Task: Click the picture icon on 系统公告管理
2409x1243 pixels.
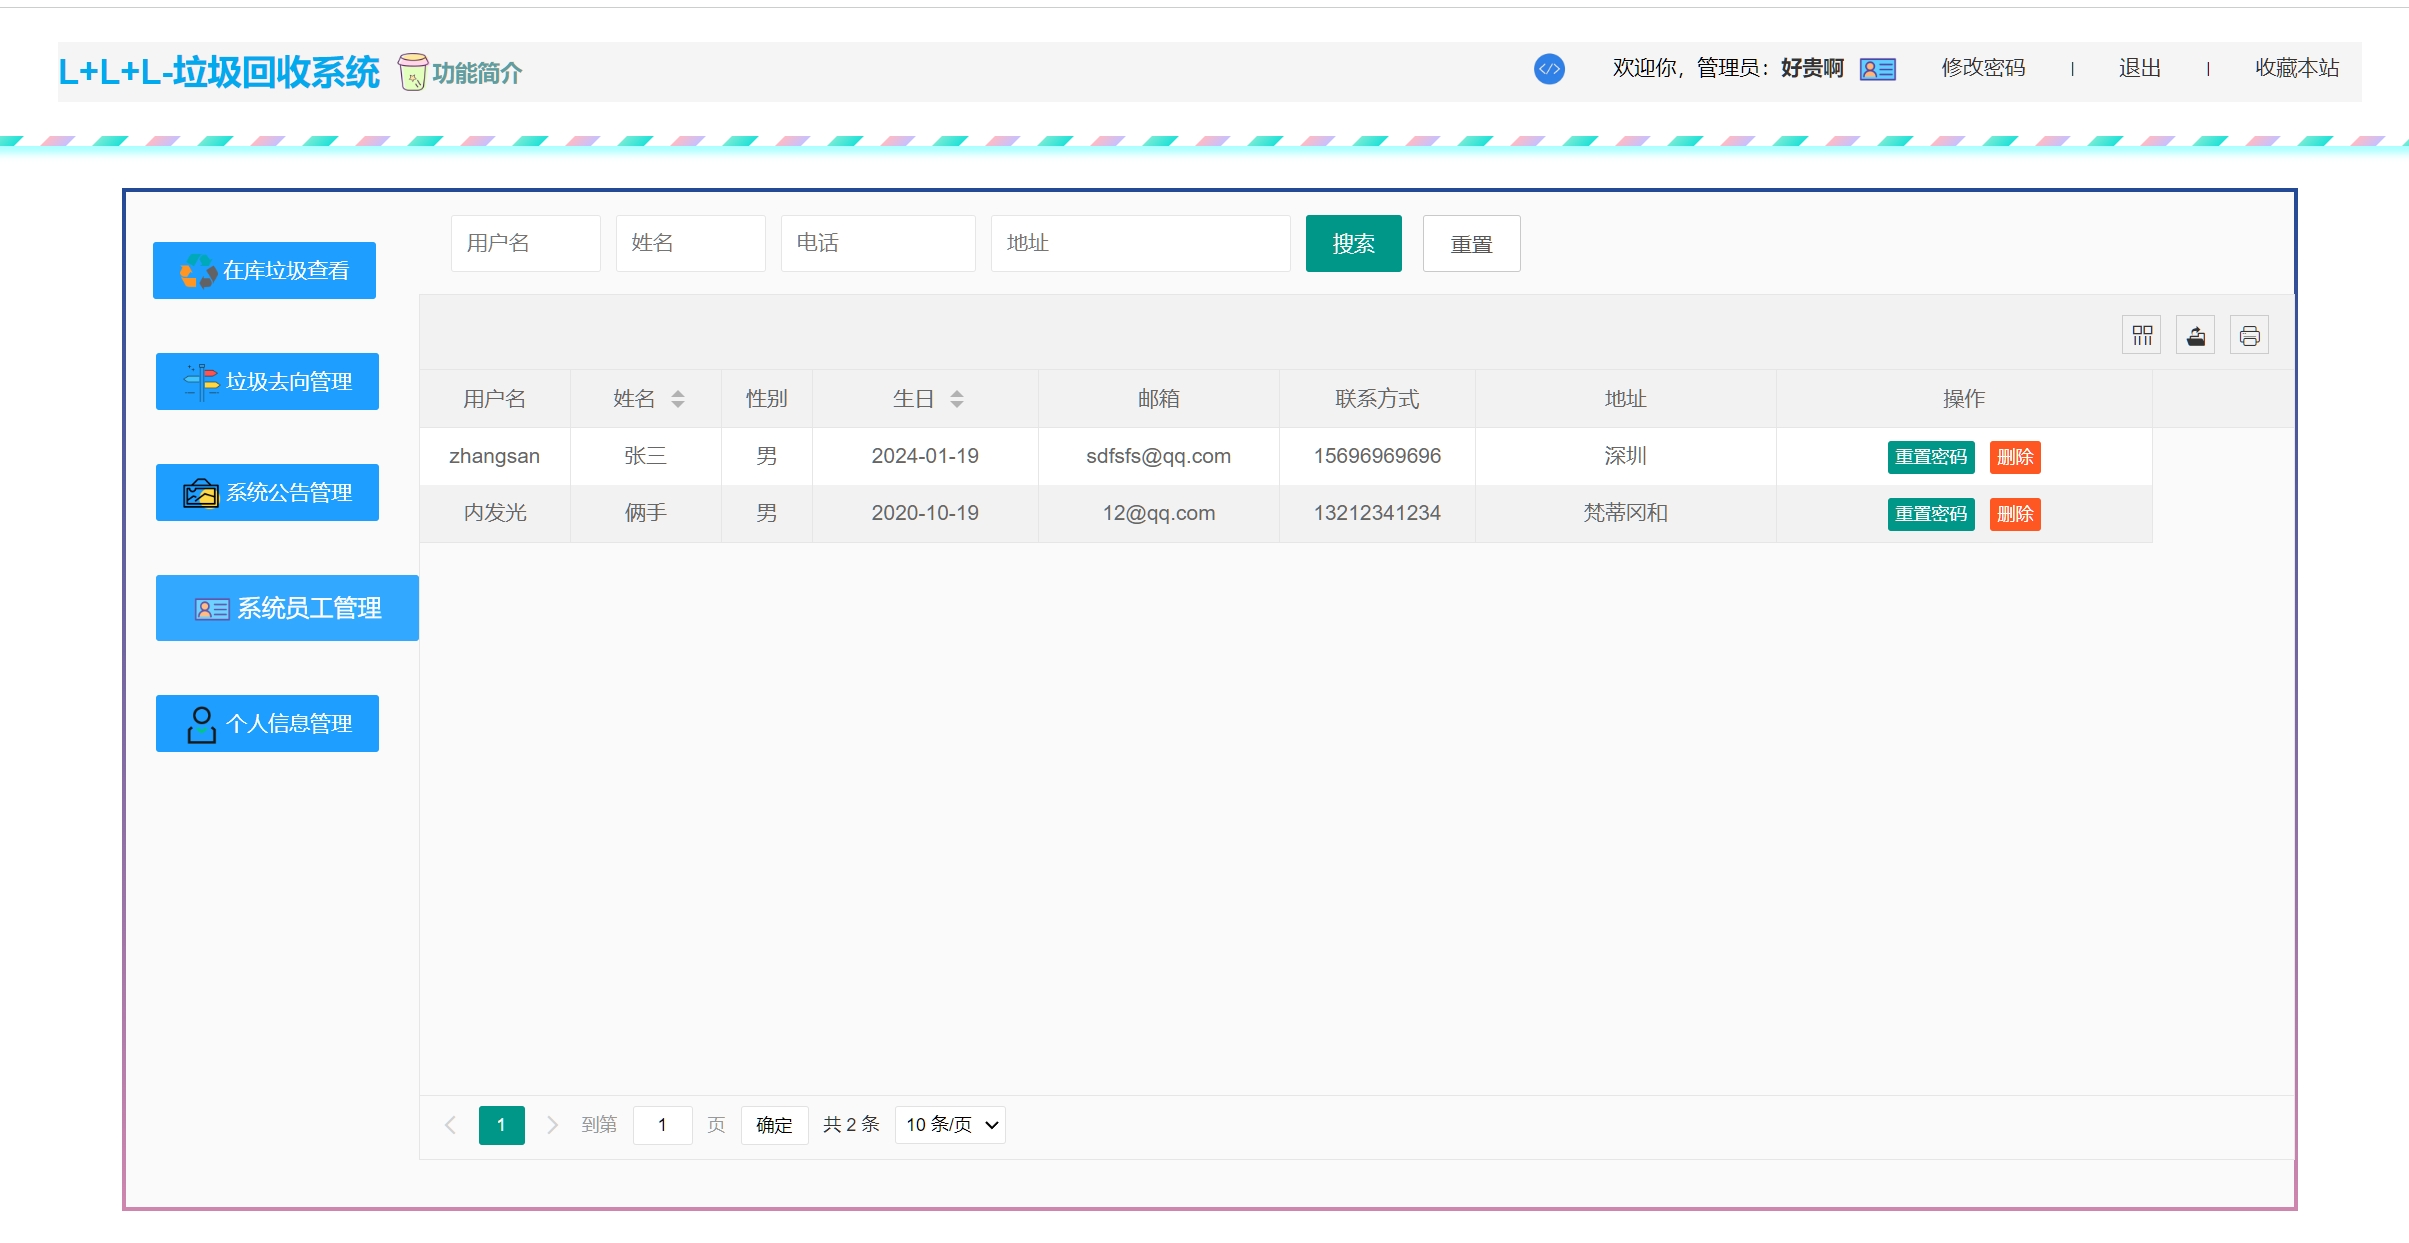Action: click(201, 493)
